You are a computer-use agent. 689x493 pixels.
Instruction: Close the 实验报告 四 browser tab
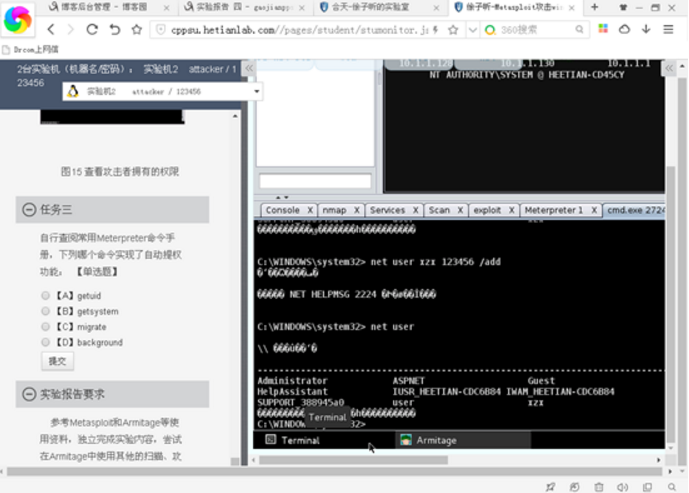(302, 7)
